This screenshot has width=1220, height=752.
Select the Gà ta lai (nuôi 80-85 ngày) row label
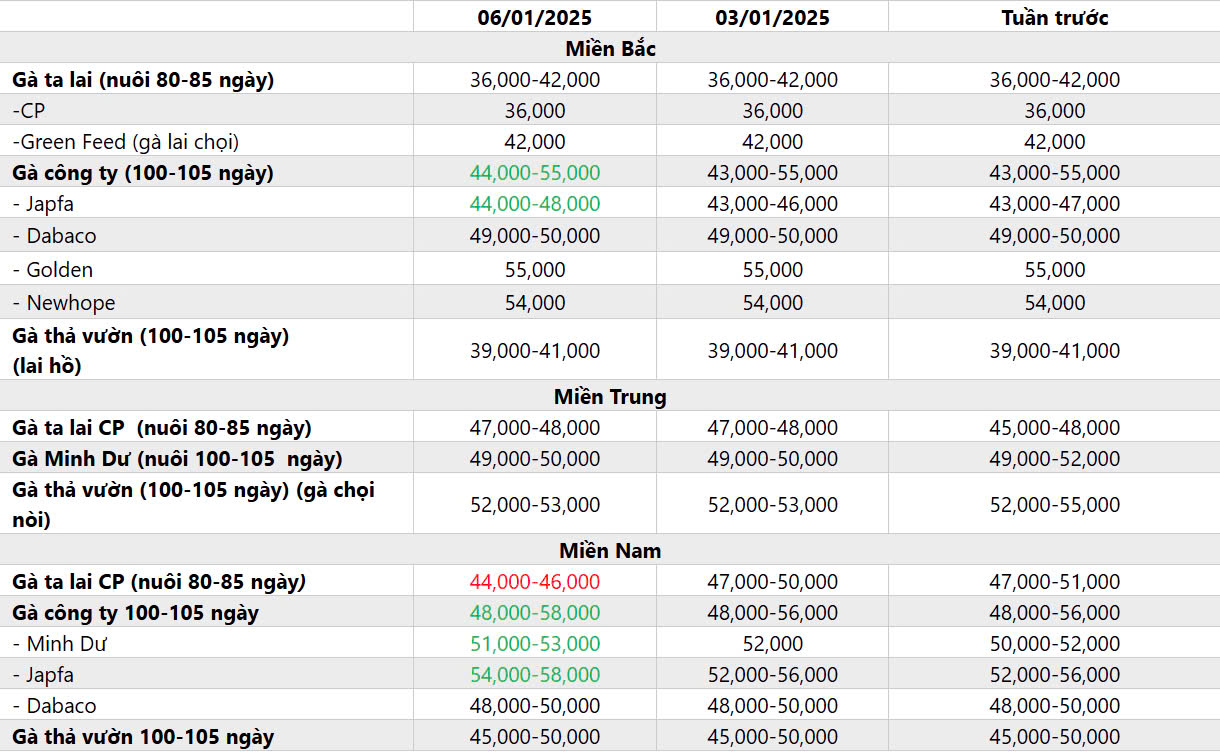[143, 80]
